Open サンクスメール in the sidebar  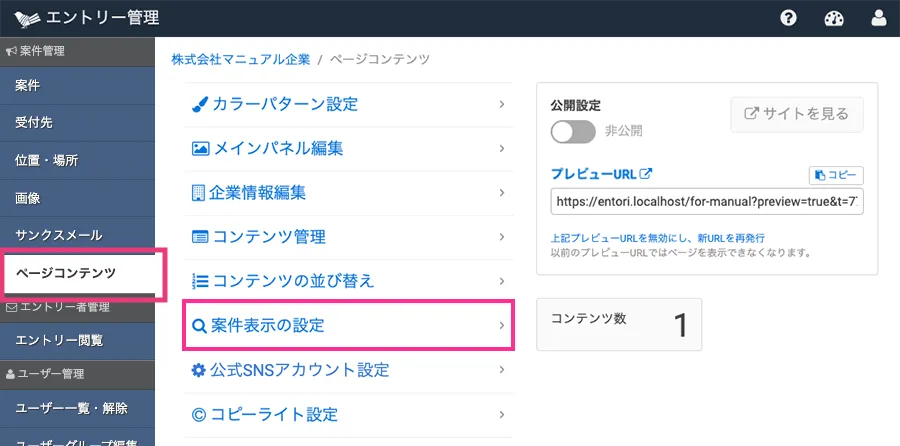(59, 235)
